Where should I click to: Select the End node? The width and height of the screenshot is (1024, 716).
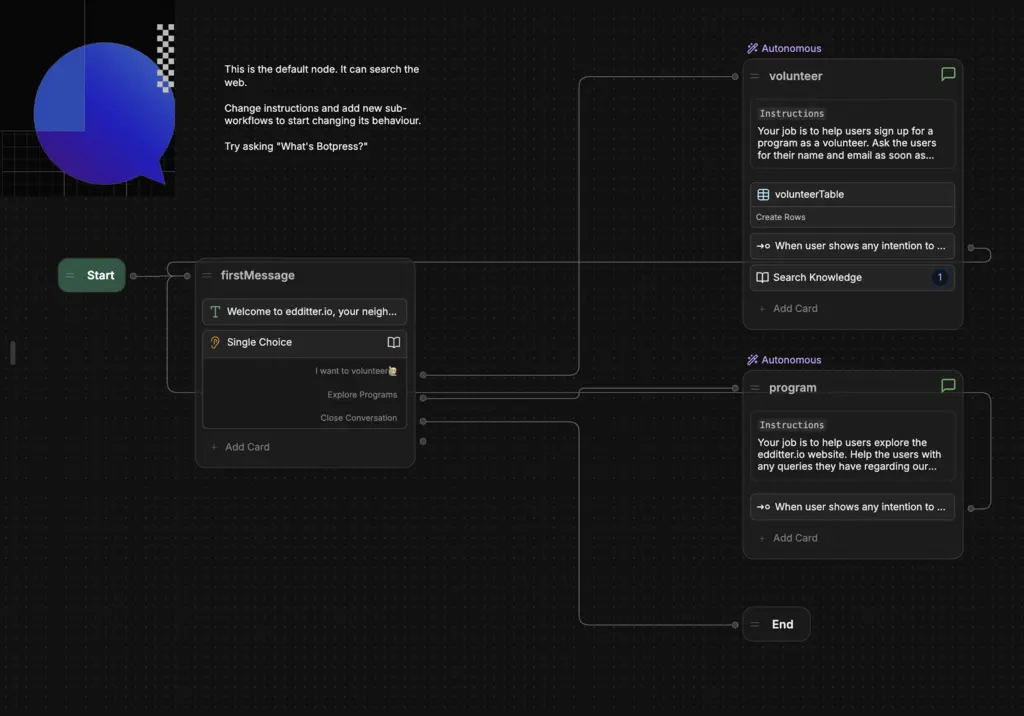pyautogui.click(x=776, y=623)
